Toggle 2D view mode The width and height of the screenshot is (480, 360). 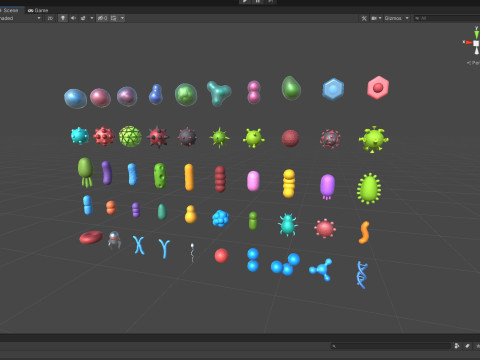[x=50, y=18]
